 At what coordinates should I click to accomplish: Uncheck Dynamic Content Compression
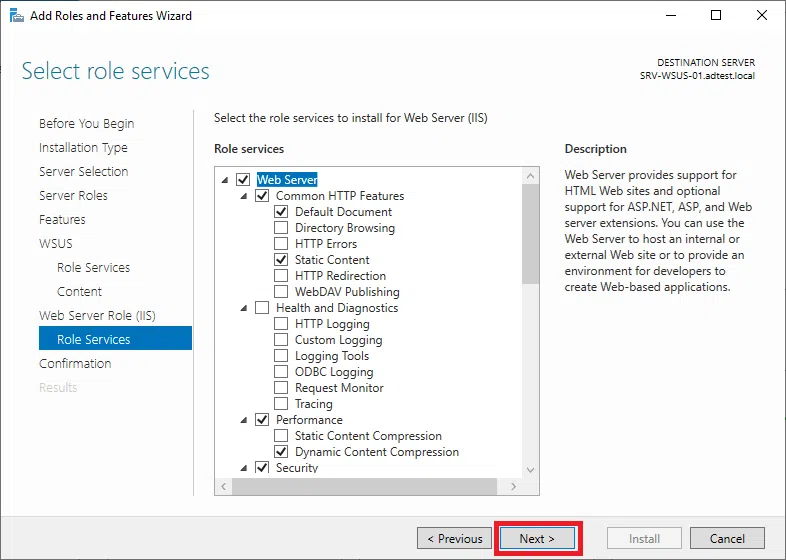click(x=281, y=452)
